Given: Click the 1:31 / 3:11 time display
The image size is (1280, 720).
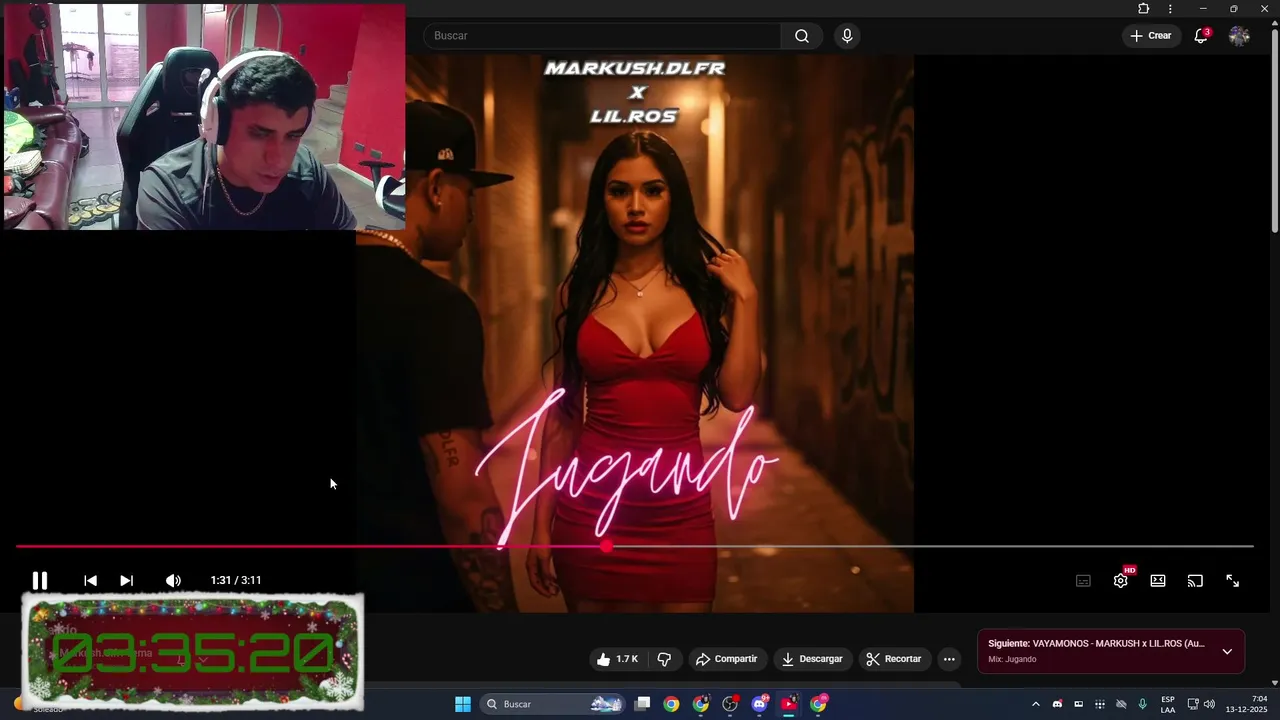Looking at the screenshot, I should point(236,580).
